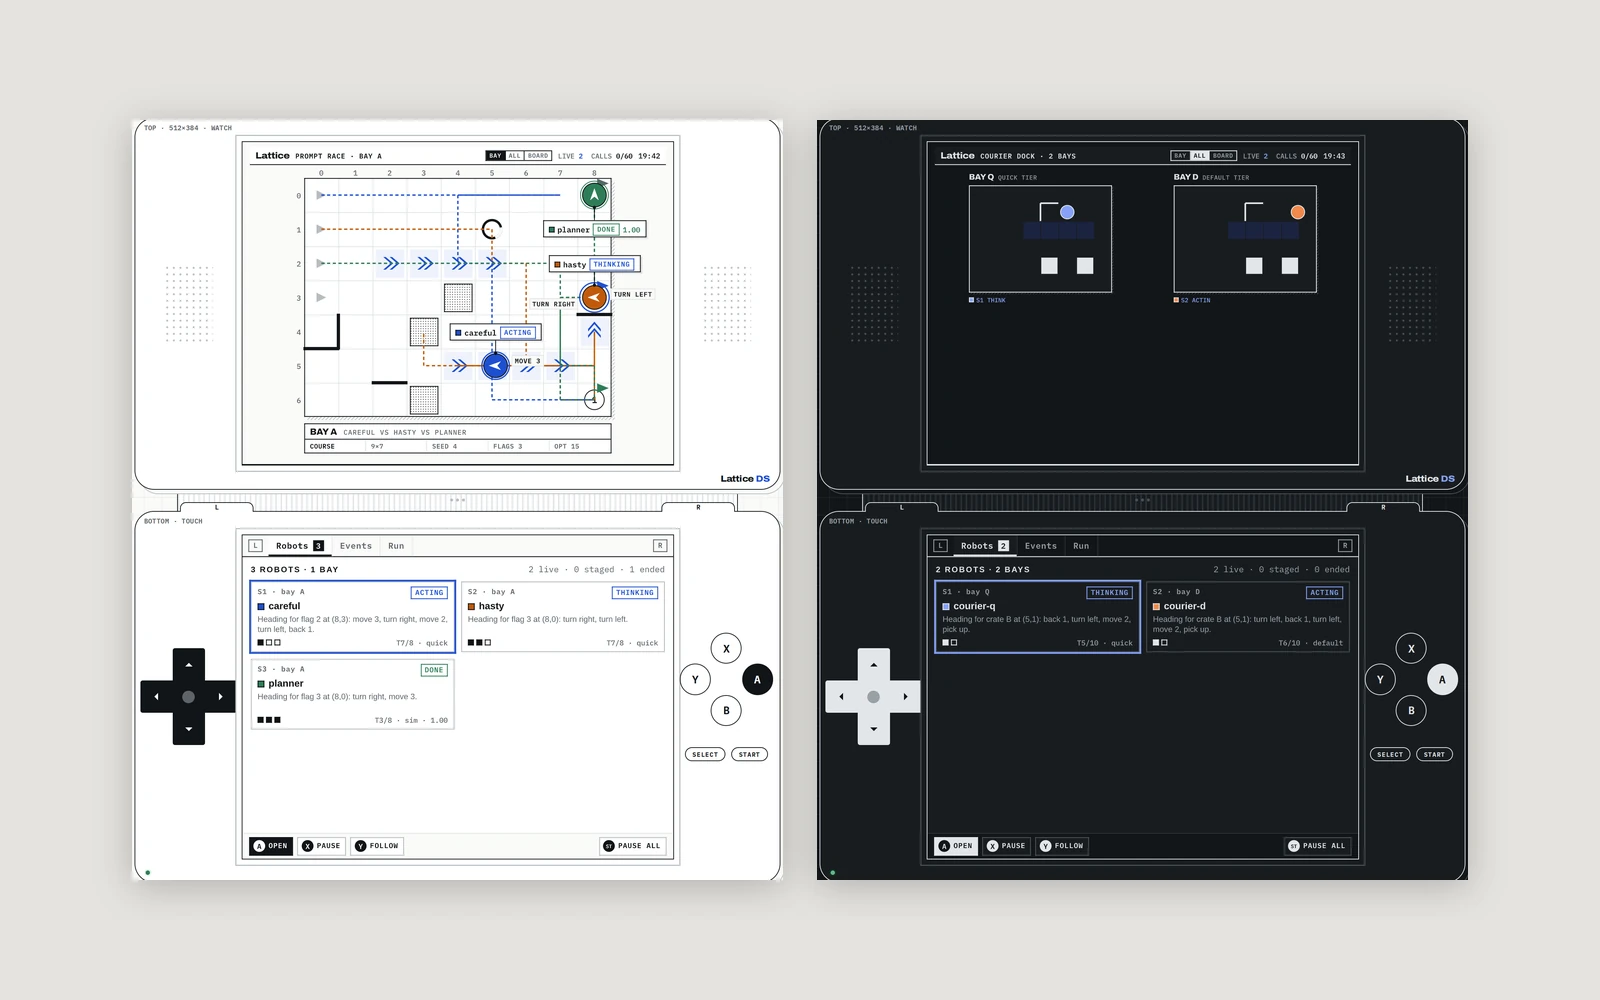Switch light top screen to BAY view
The height and width of the screenshot is (1000, 1600).
coord(496,156)
